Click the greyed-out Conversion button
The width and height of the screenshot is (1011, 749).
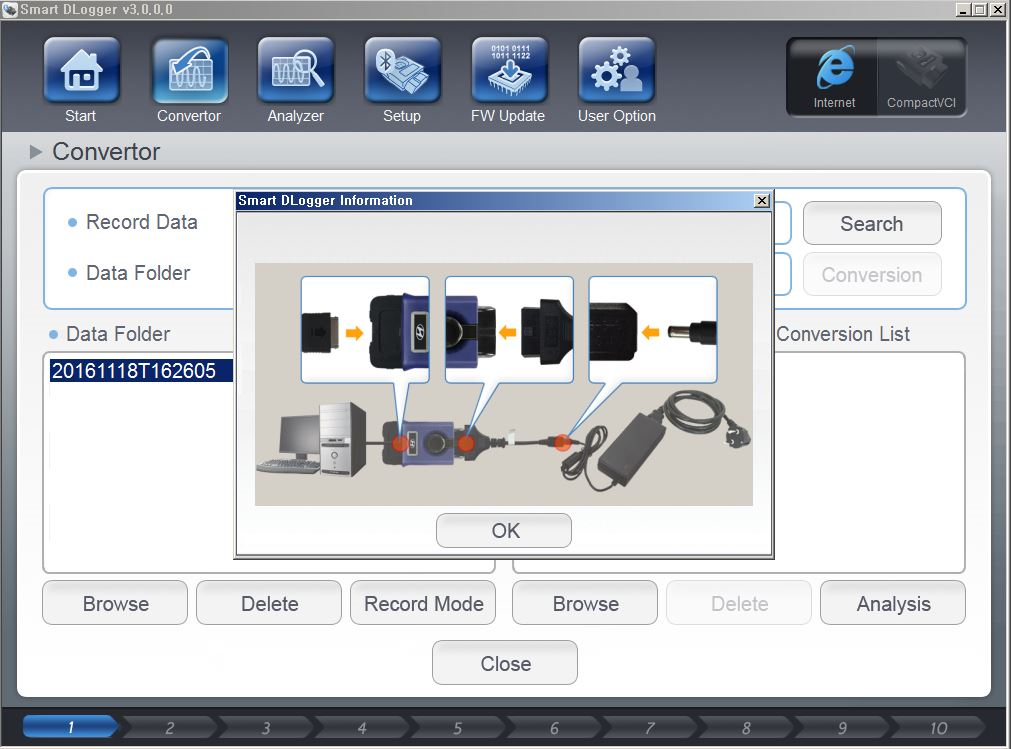(872, 275)
